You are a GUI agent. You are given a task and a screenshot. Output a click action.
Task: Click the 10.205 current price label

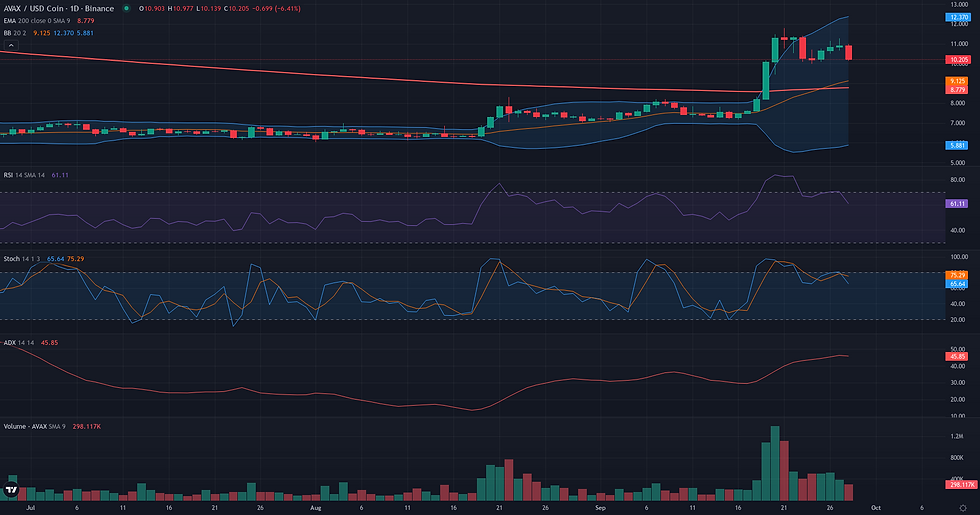coord(958,60)
